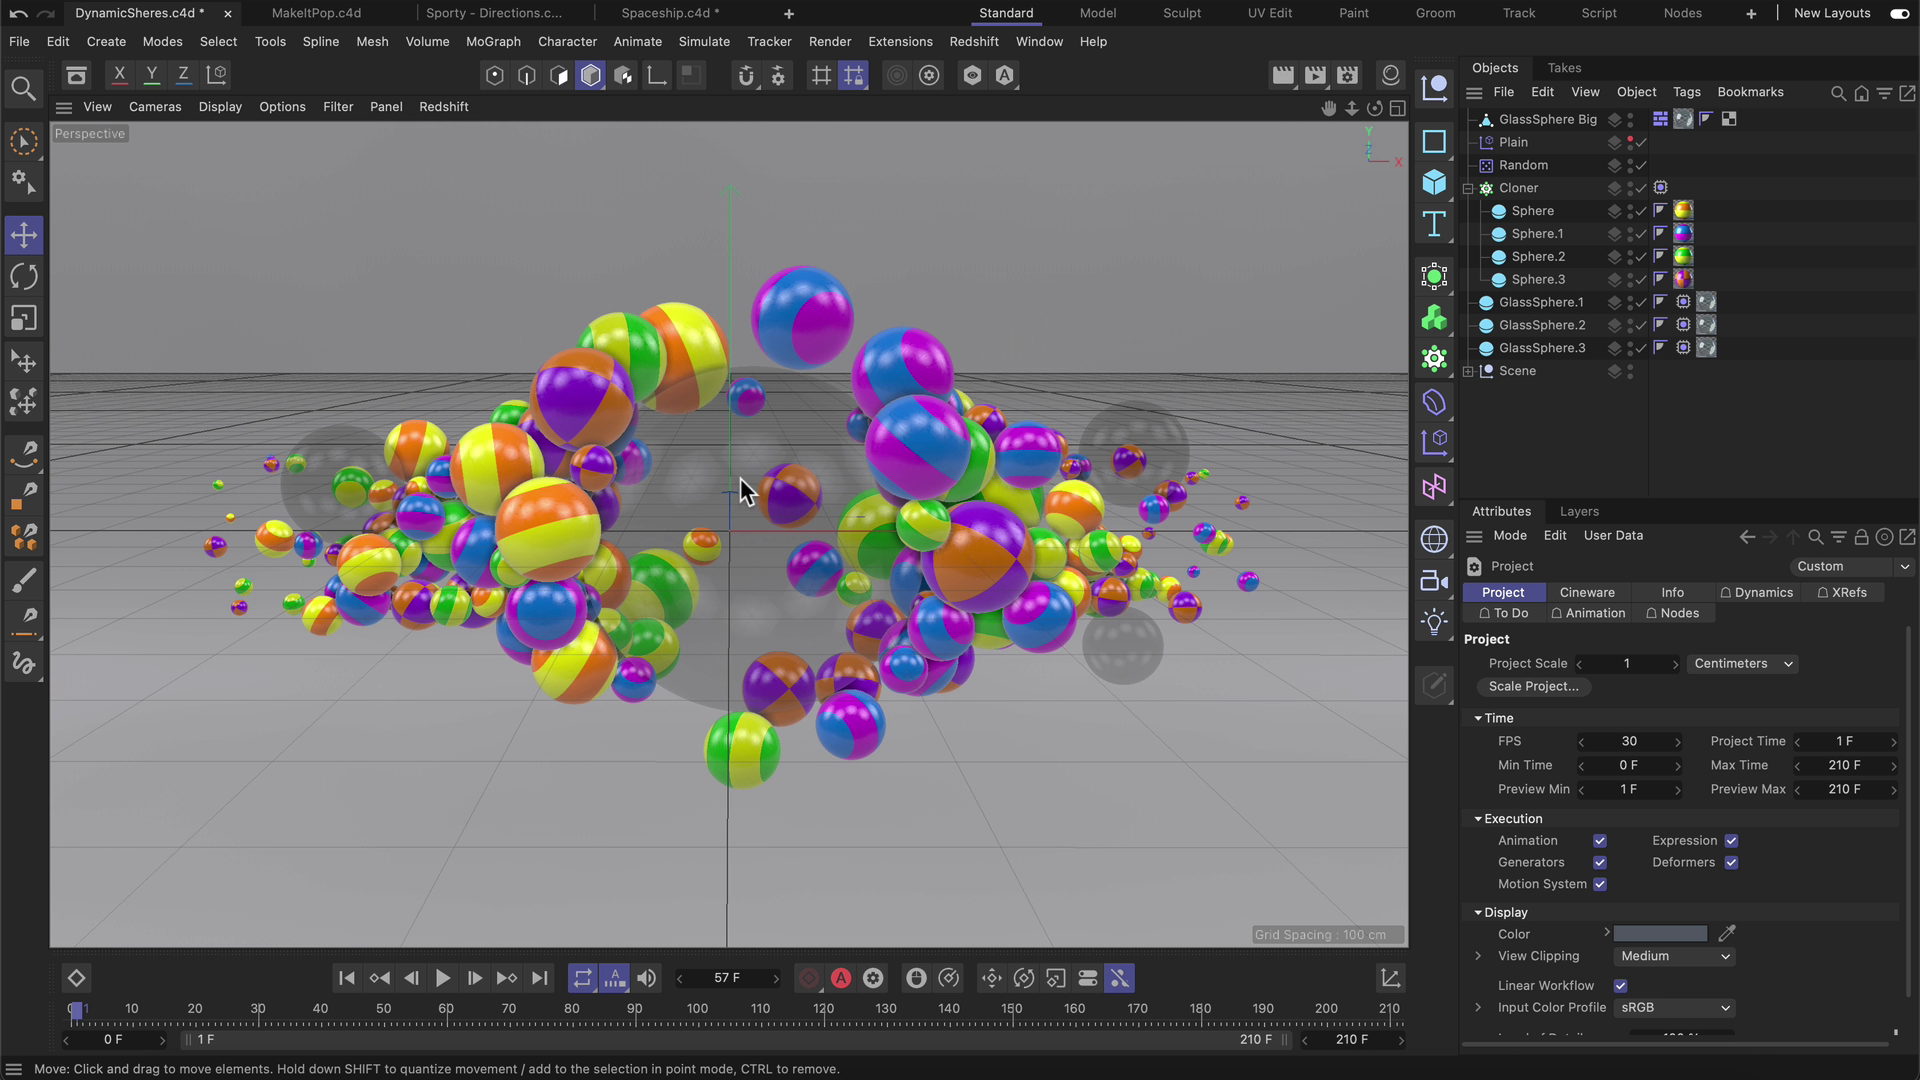Uncheck the Generators execution checkbox
This screenshot has width=1920, height=1080.
[x=1600, y=862]
